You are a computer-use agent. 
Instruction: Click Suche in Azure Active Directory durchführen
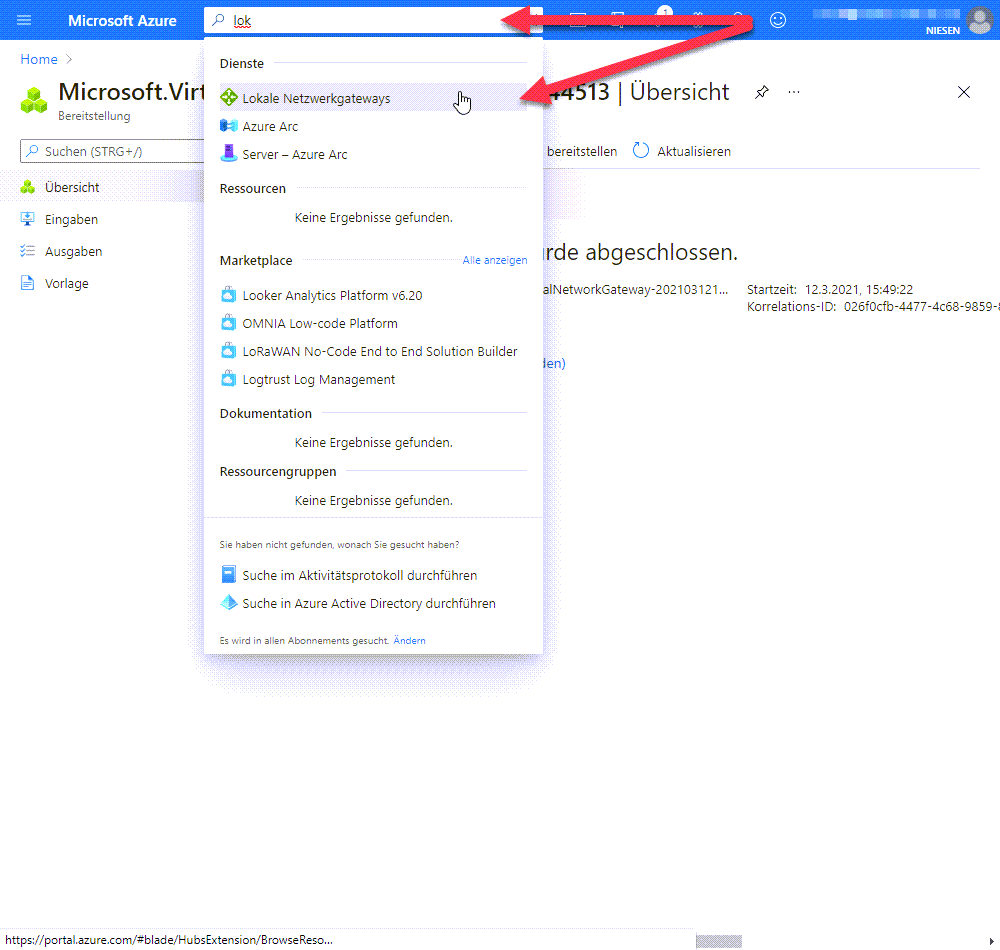369,603
